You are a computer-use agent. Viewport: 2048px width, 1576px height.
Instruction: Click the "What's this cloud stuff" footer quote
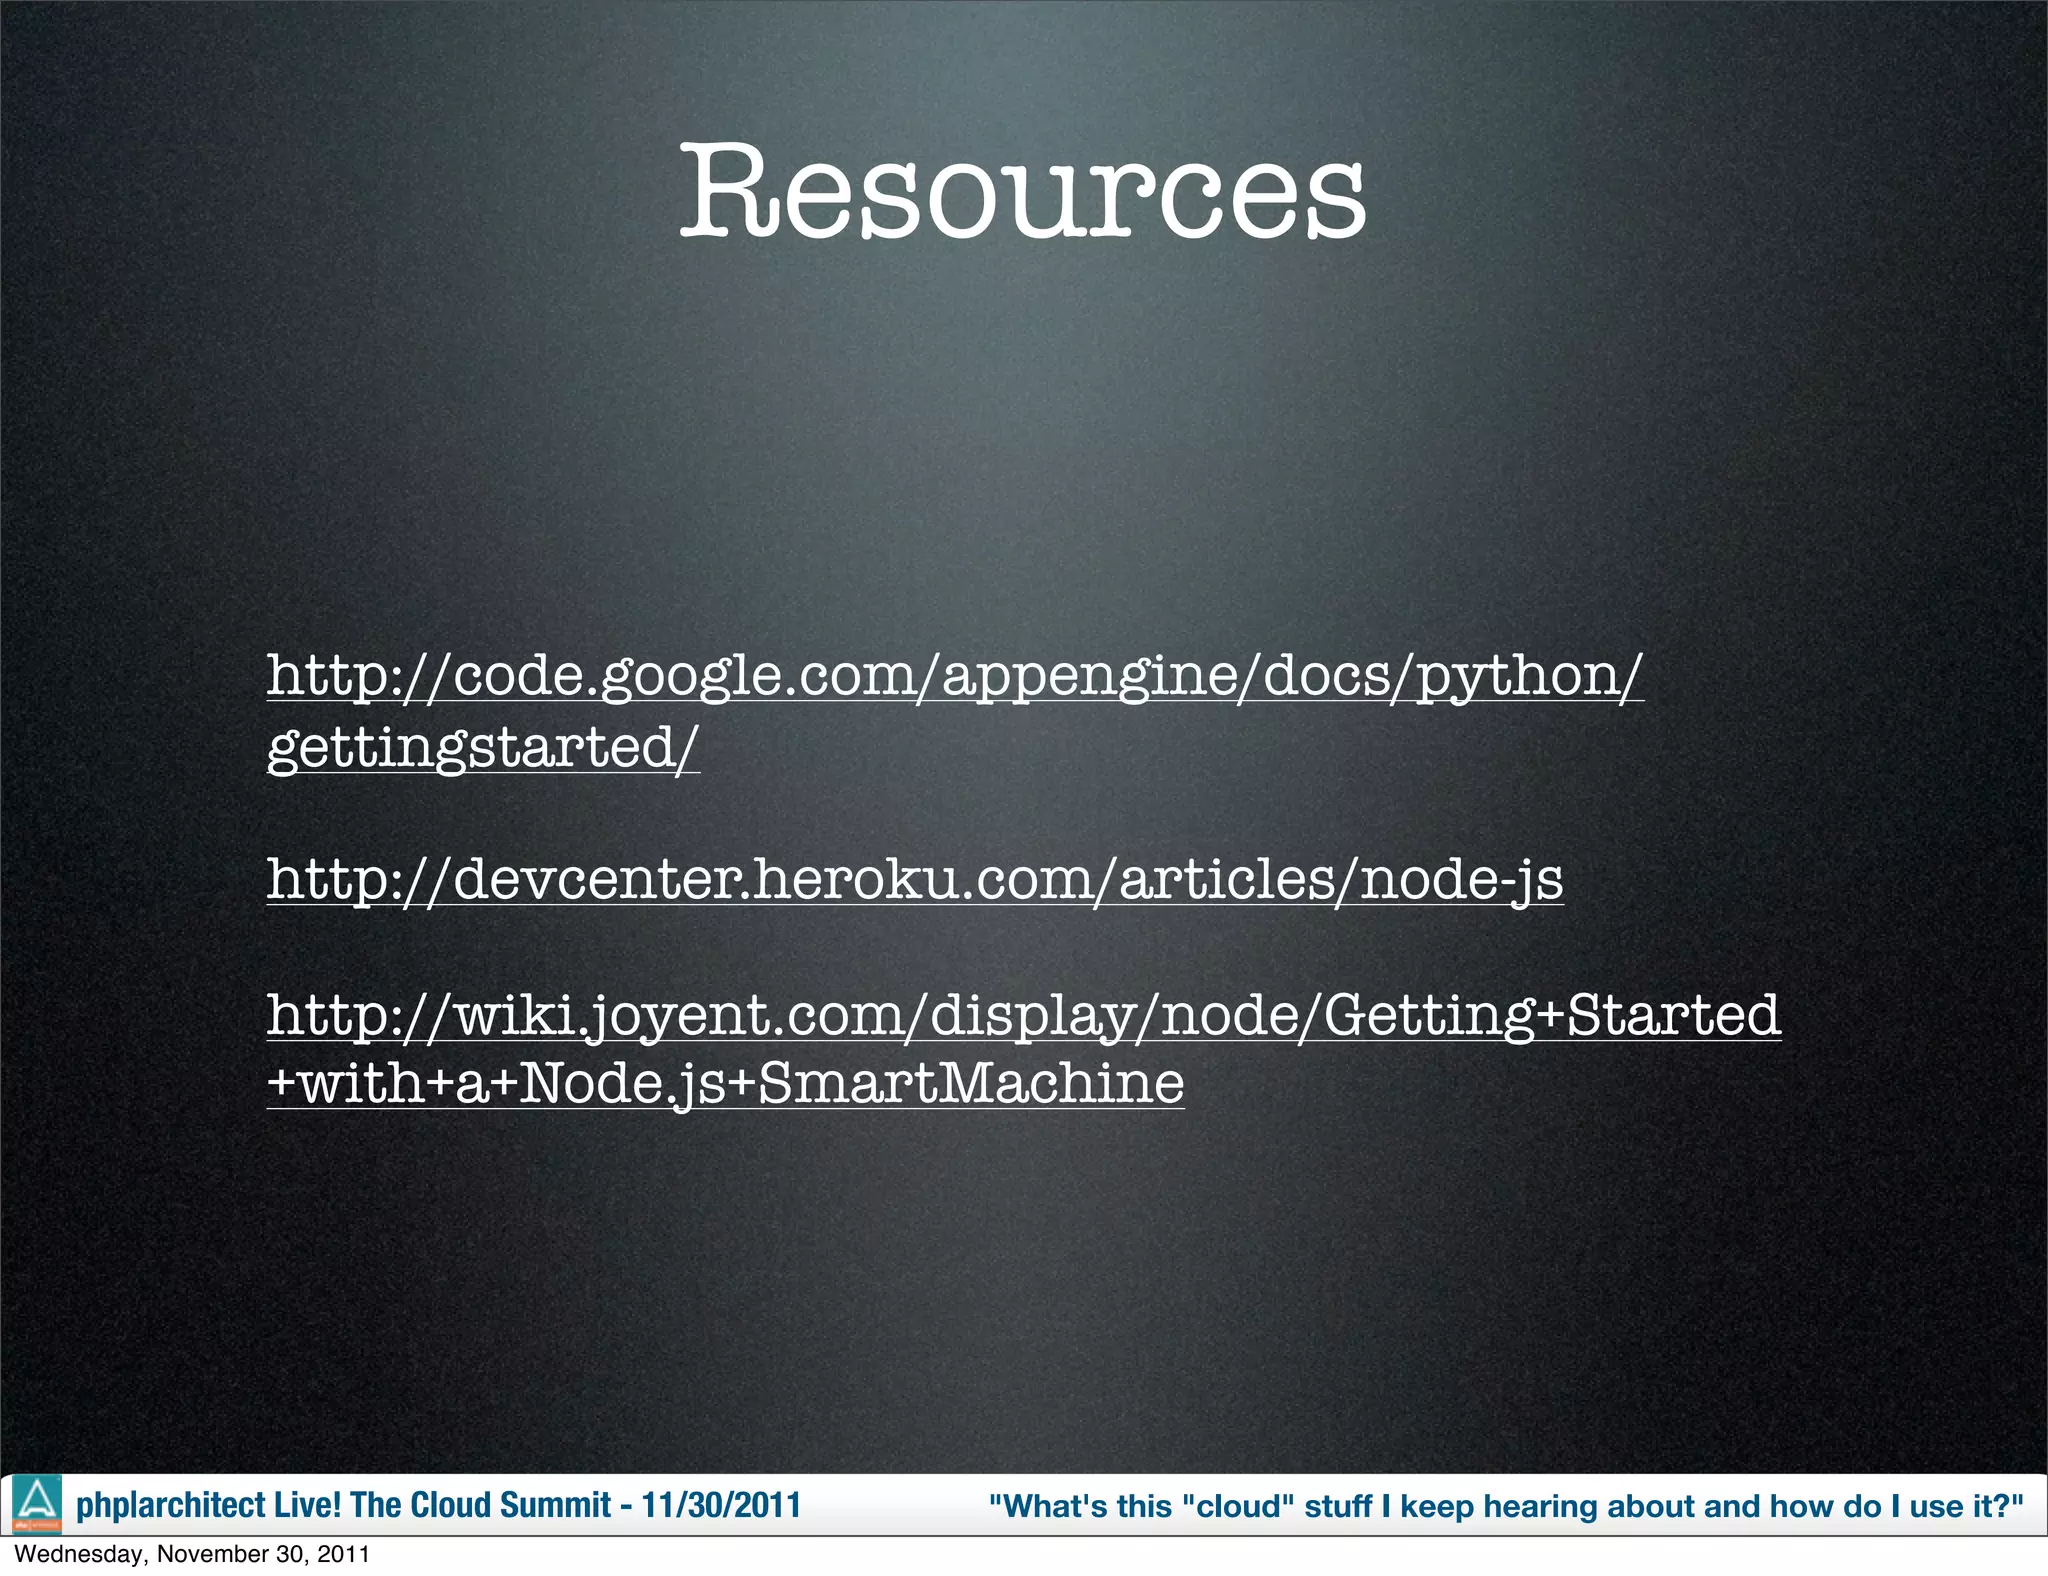pos(1506,1506)
